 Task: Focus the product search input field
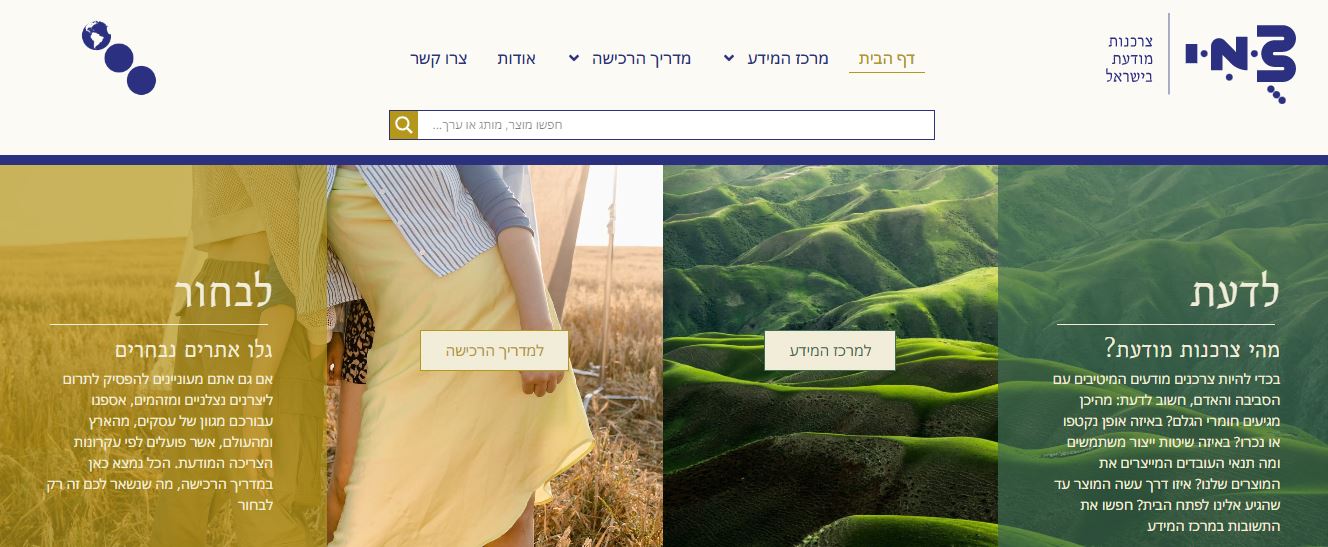[676, 125]
